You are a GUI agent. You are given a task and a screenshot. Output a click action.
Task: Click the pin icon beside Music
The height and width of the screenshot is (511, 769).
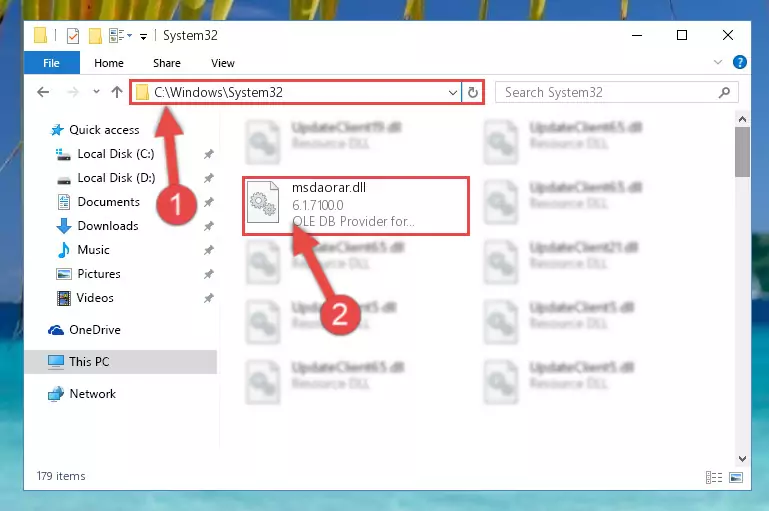[208, 250]
